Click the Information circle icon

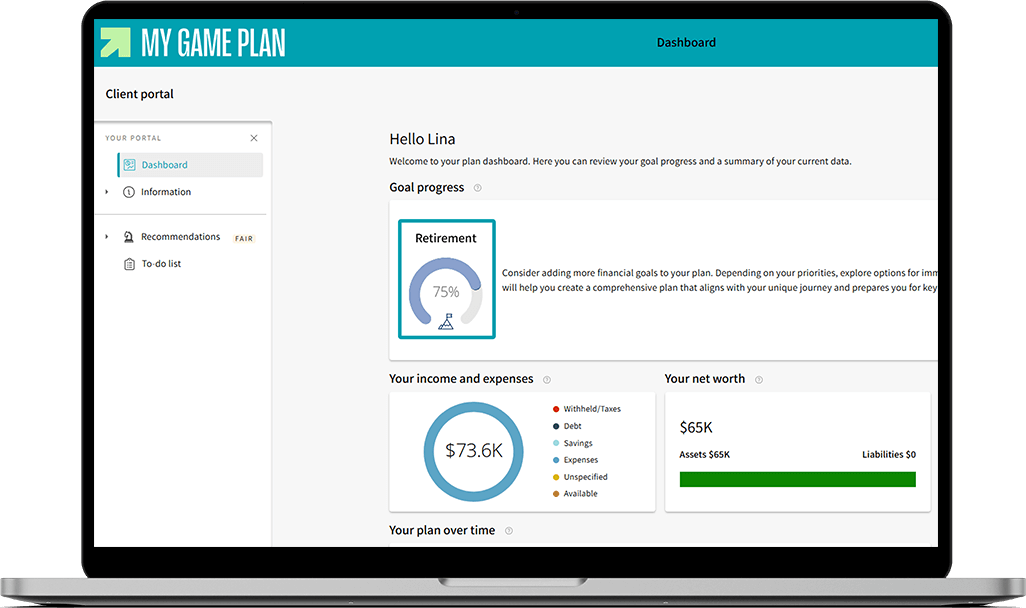[129, 192]
